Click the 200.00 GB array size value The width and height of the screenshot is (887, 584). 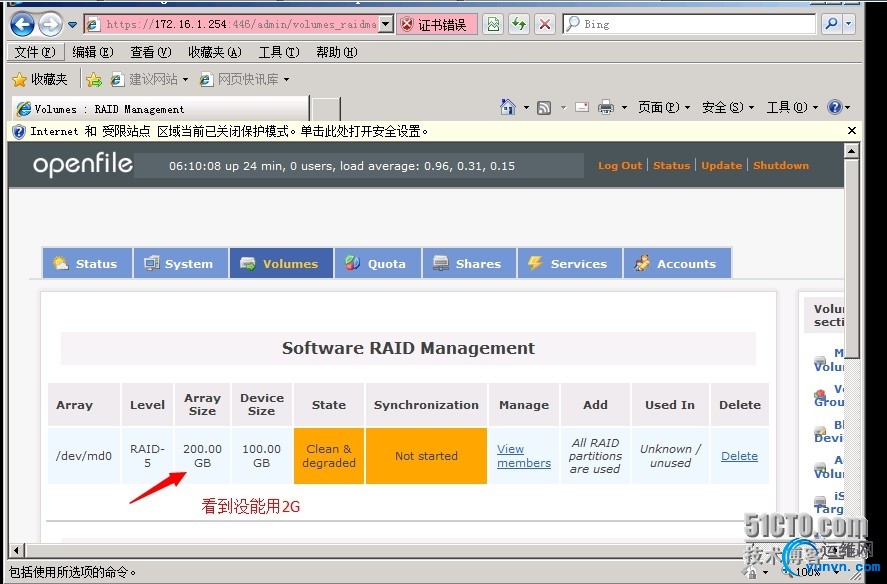tap(202, 456)
